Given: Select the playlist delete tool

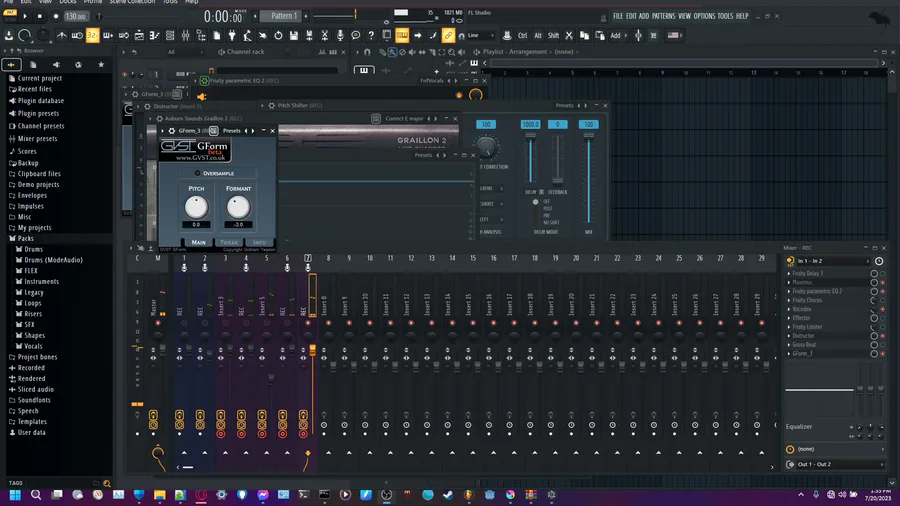Looking at the screenshot, I should [x=402, y=52].
